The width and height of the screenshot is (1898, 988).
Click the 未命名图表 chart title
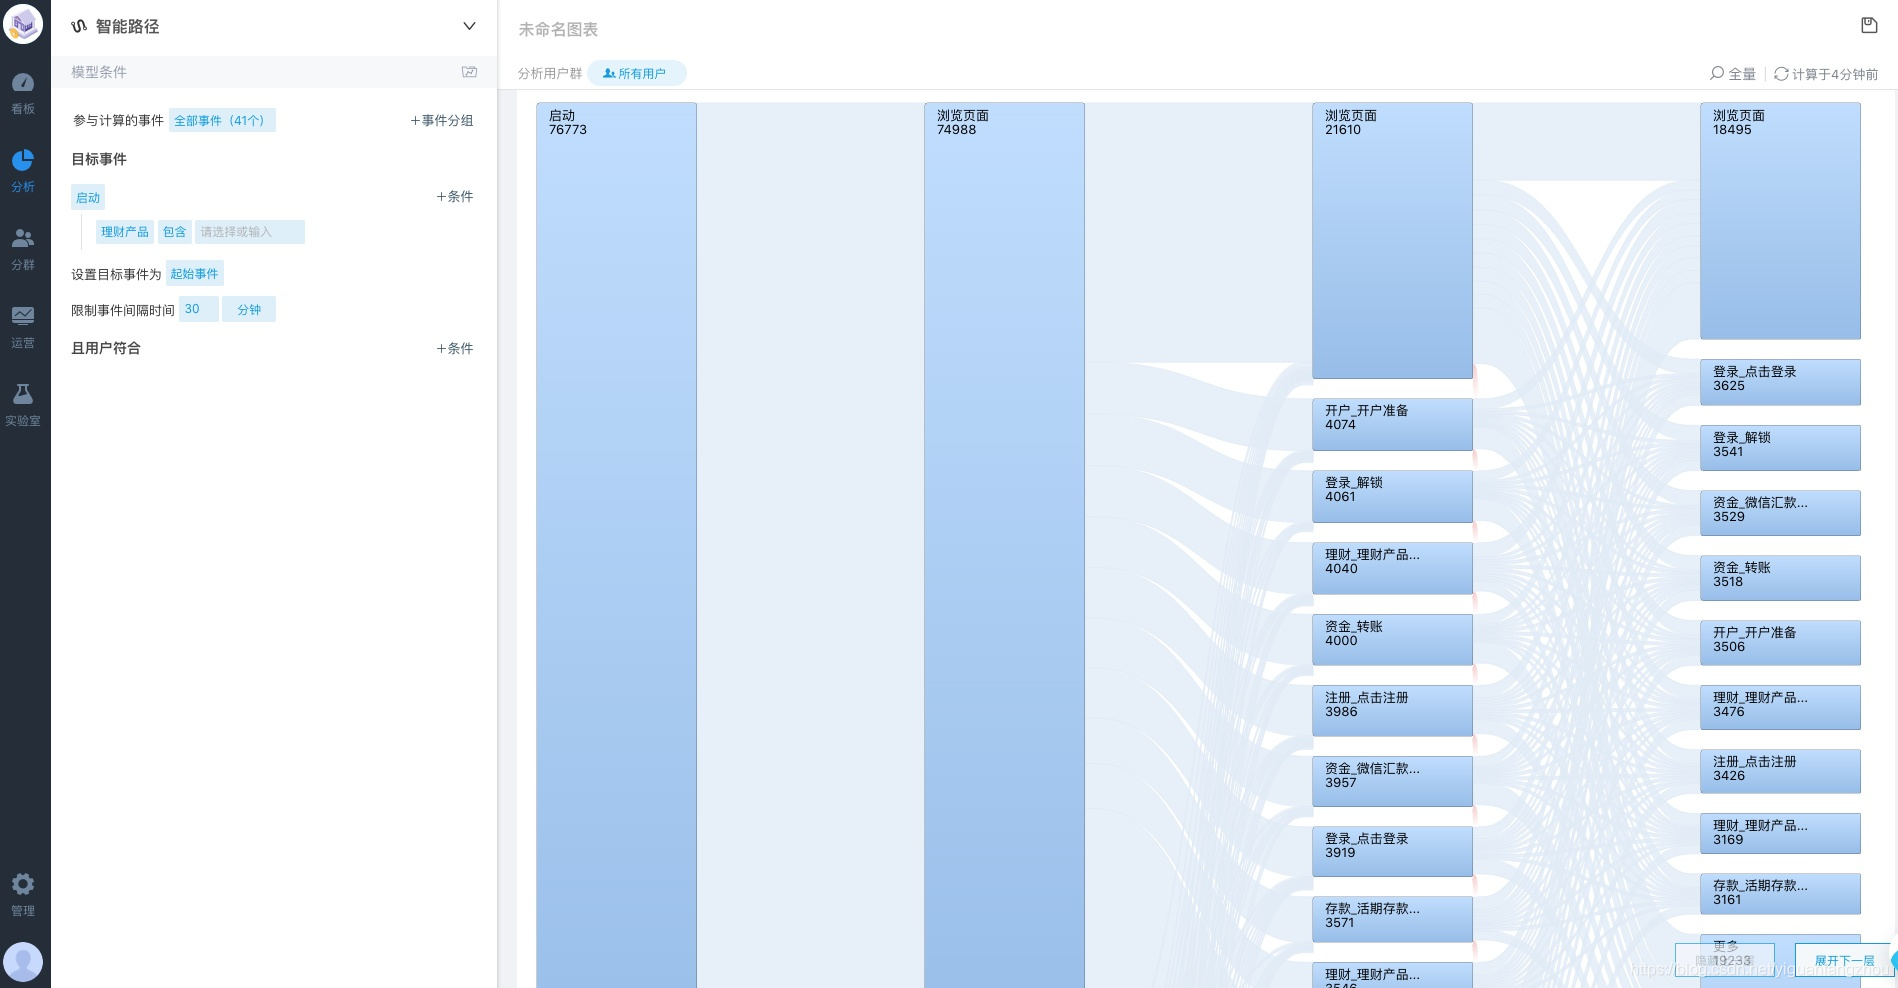558,29
